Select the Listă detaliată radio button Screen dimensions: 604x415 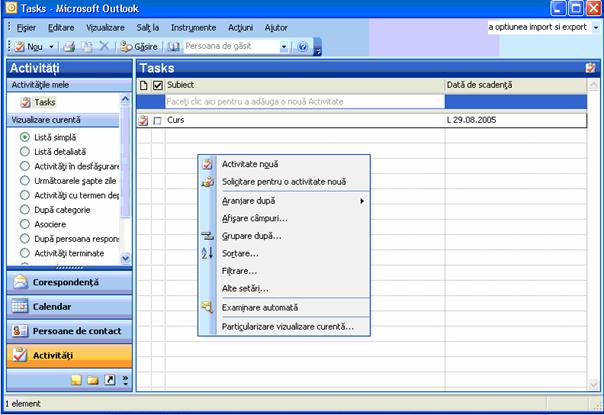click(x=25, y=151)
